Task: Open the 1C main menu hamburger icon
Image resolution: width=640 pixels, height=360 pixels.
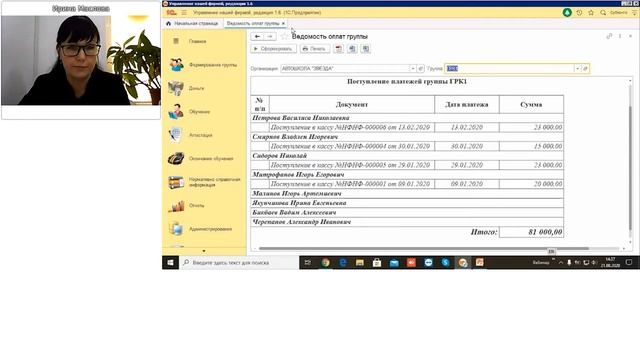Action: [x=184, y=13]
